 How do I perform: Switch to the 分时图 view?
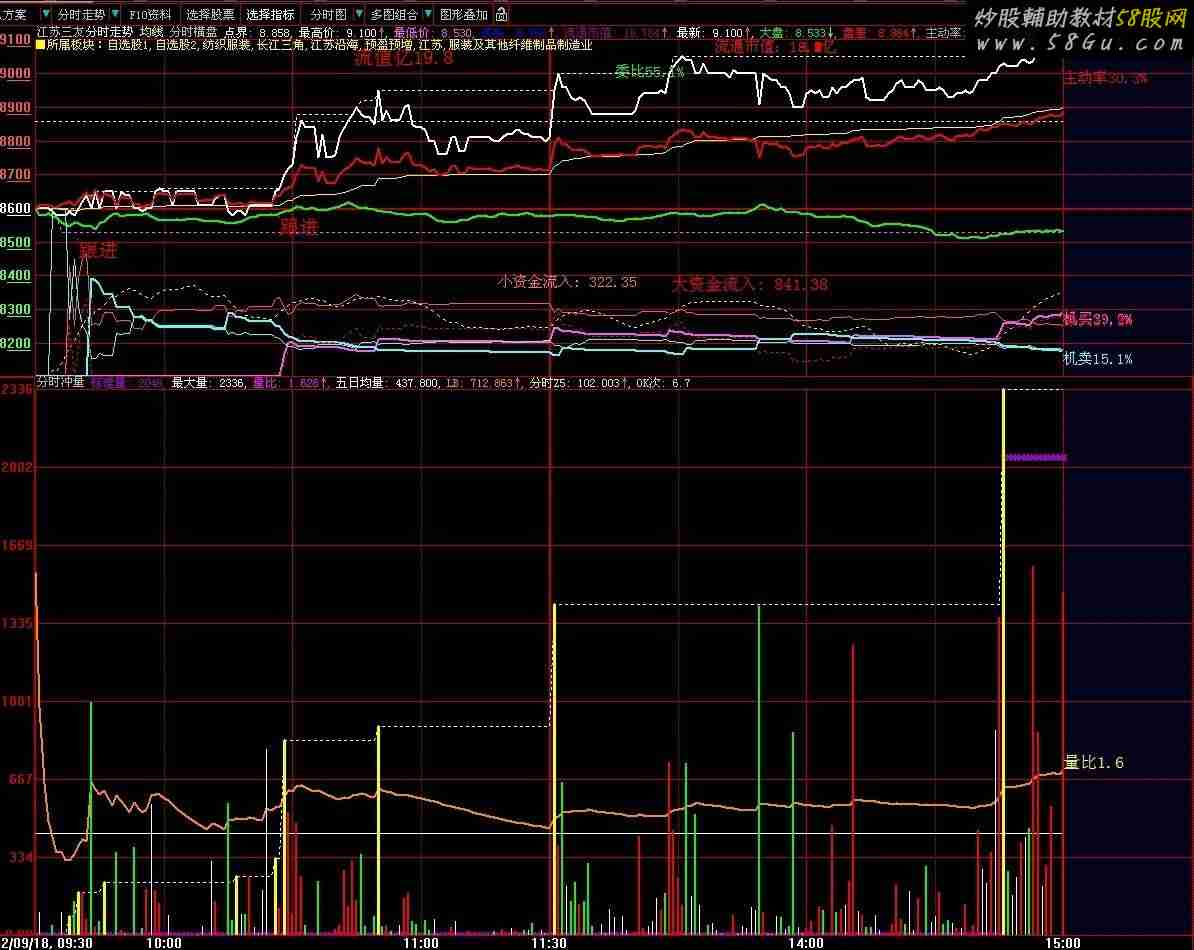coord(328,14)
